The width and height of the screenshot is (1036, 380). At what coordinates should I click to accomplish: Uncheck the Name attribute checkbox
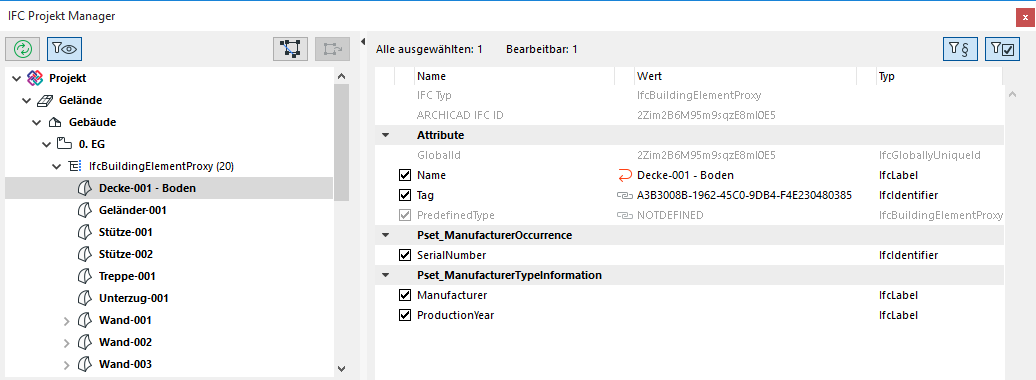pos(405,175)
